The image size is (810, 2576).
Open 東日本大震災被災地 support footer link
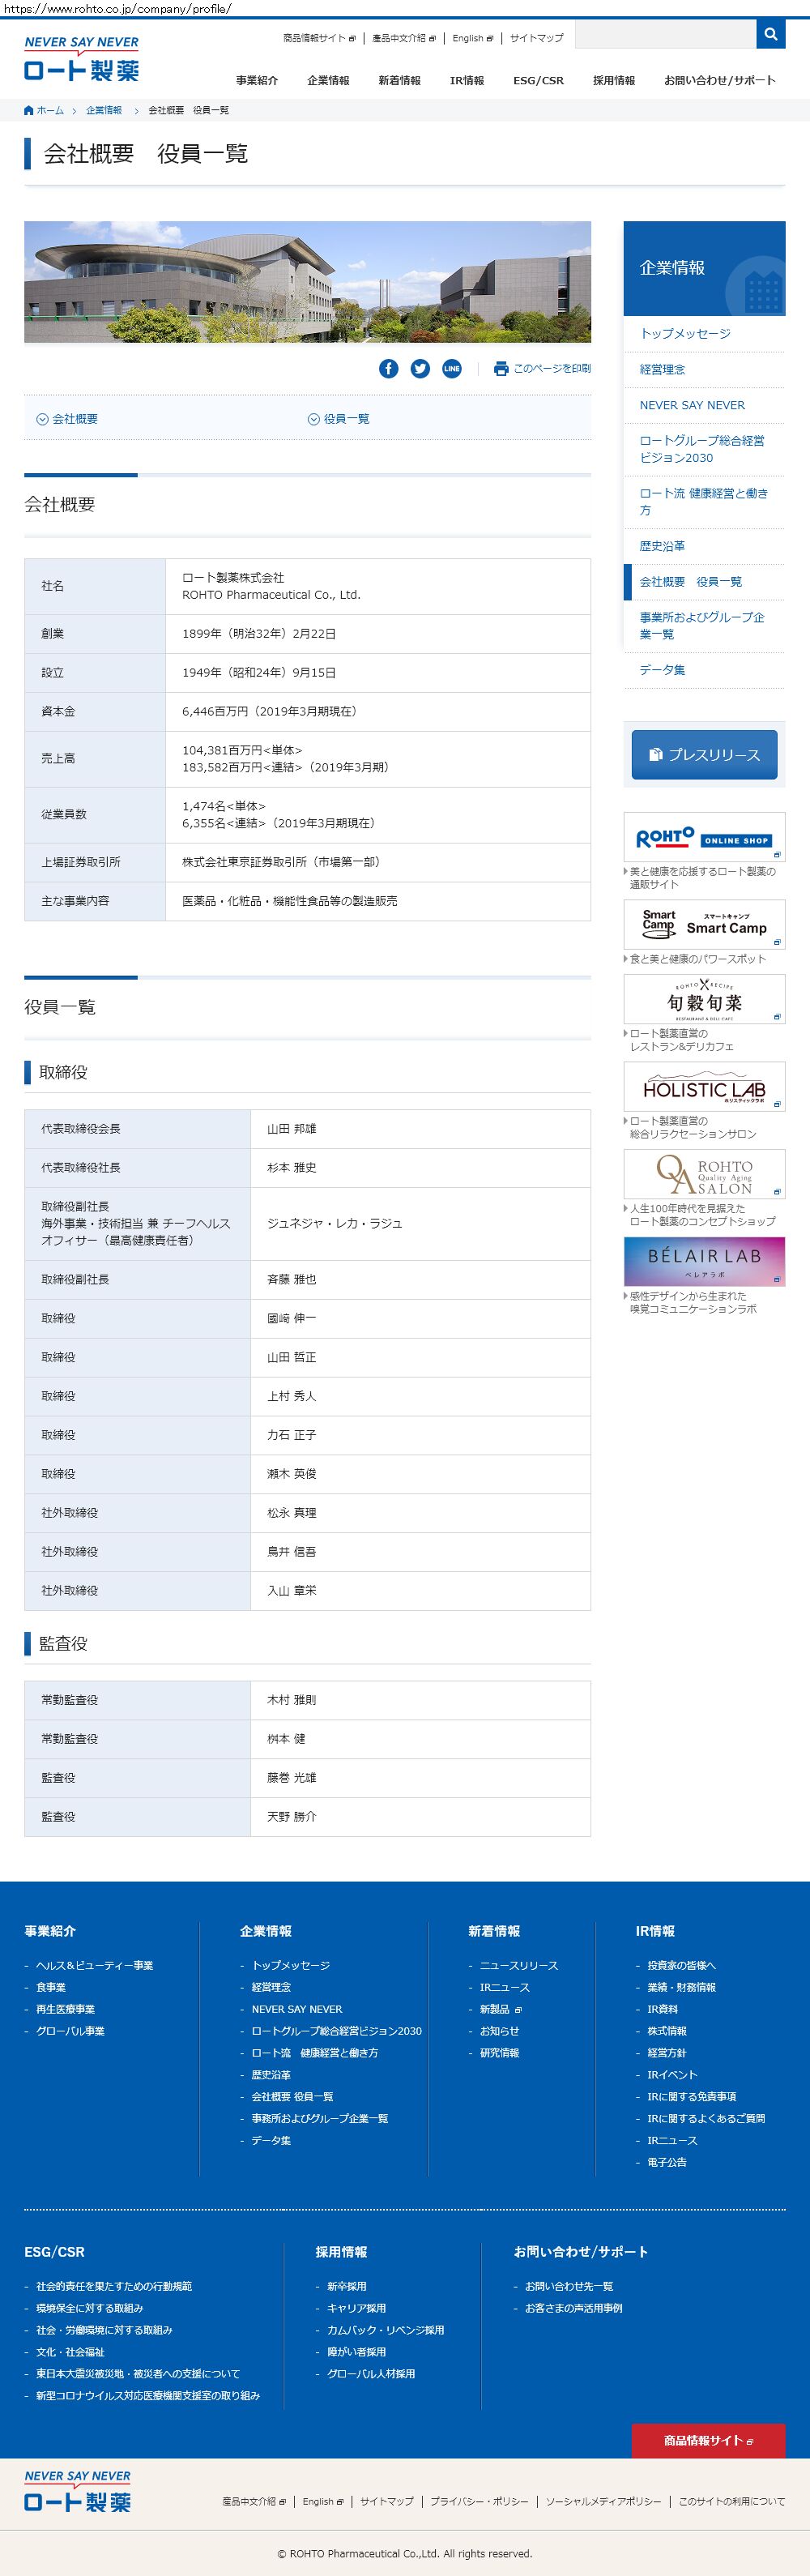138,2374
